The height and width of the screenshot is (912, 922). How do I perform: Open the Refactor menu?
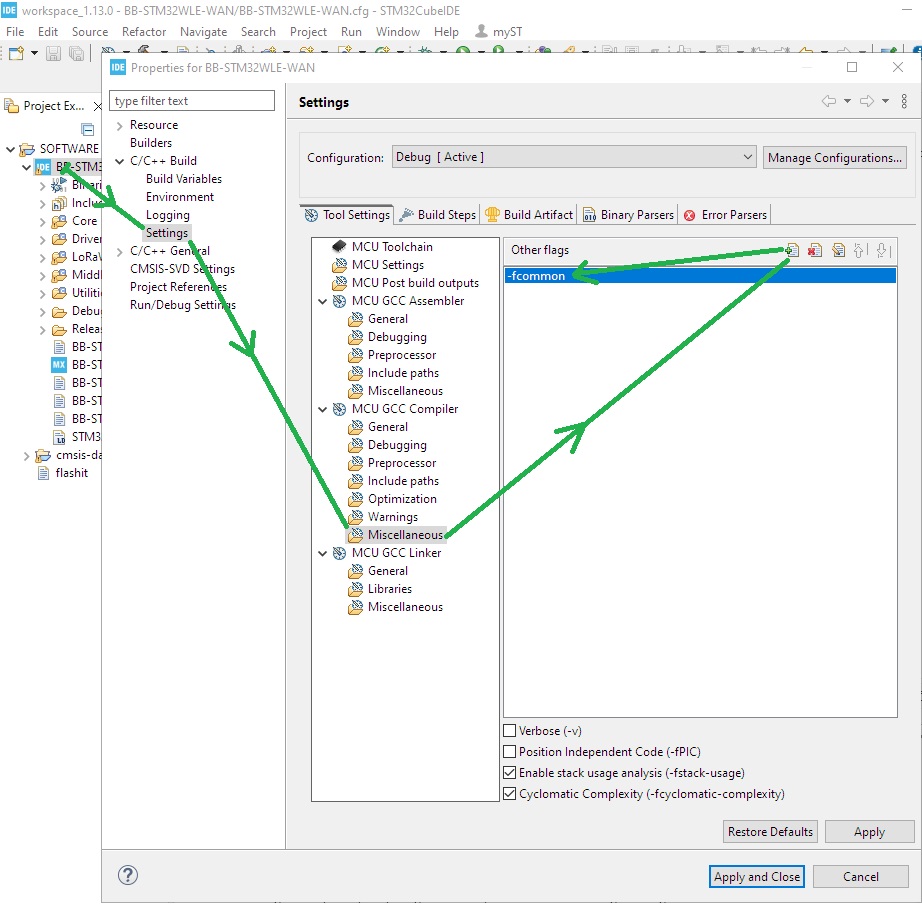144,32
